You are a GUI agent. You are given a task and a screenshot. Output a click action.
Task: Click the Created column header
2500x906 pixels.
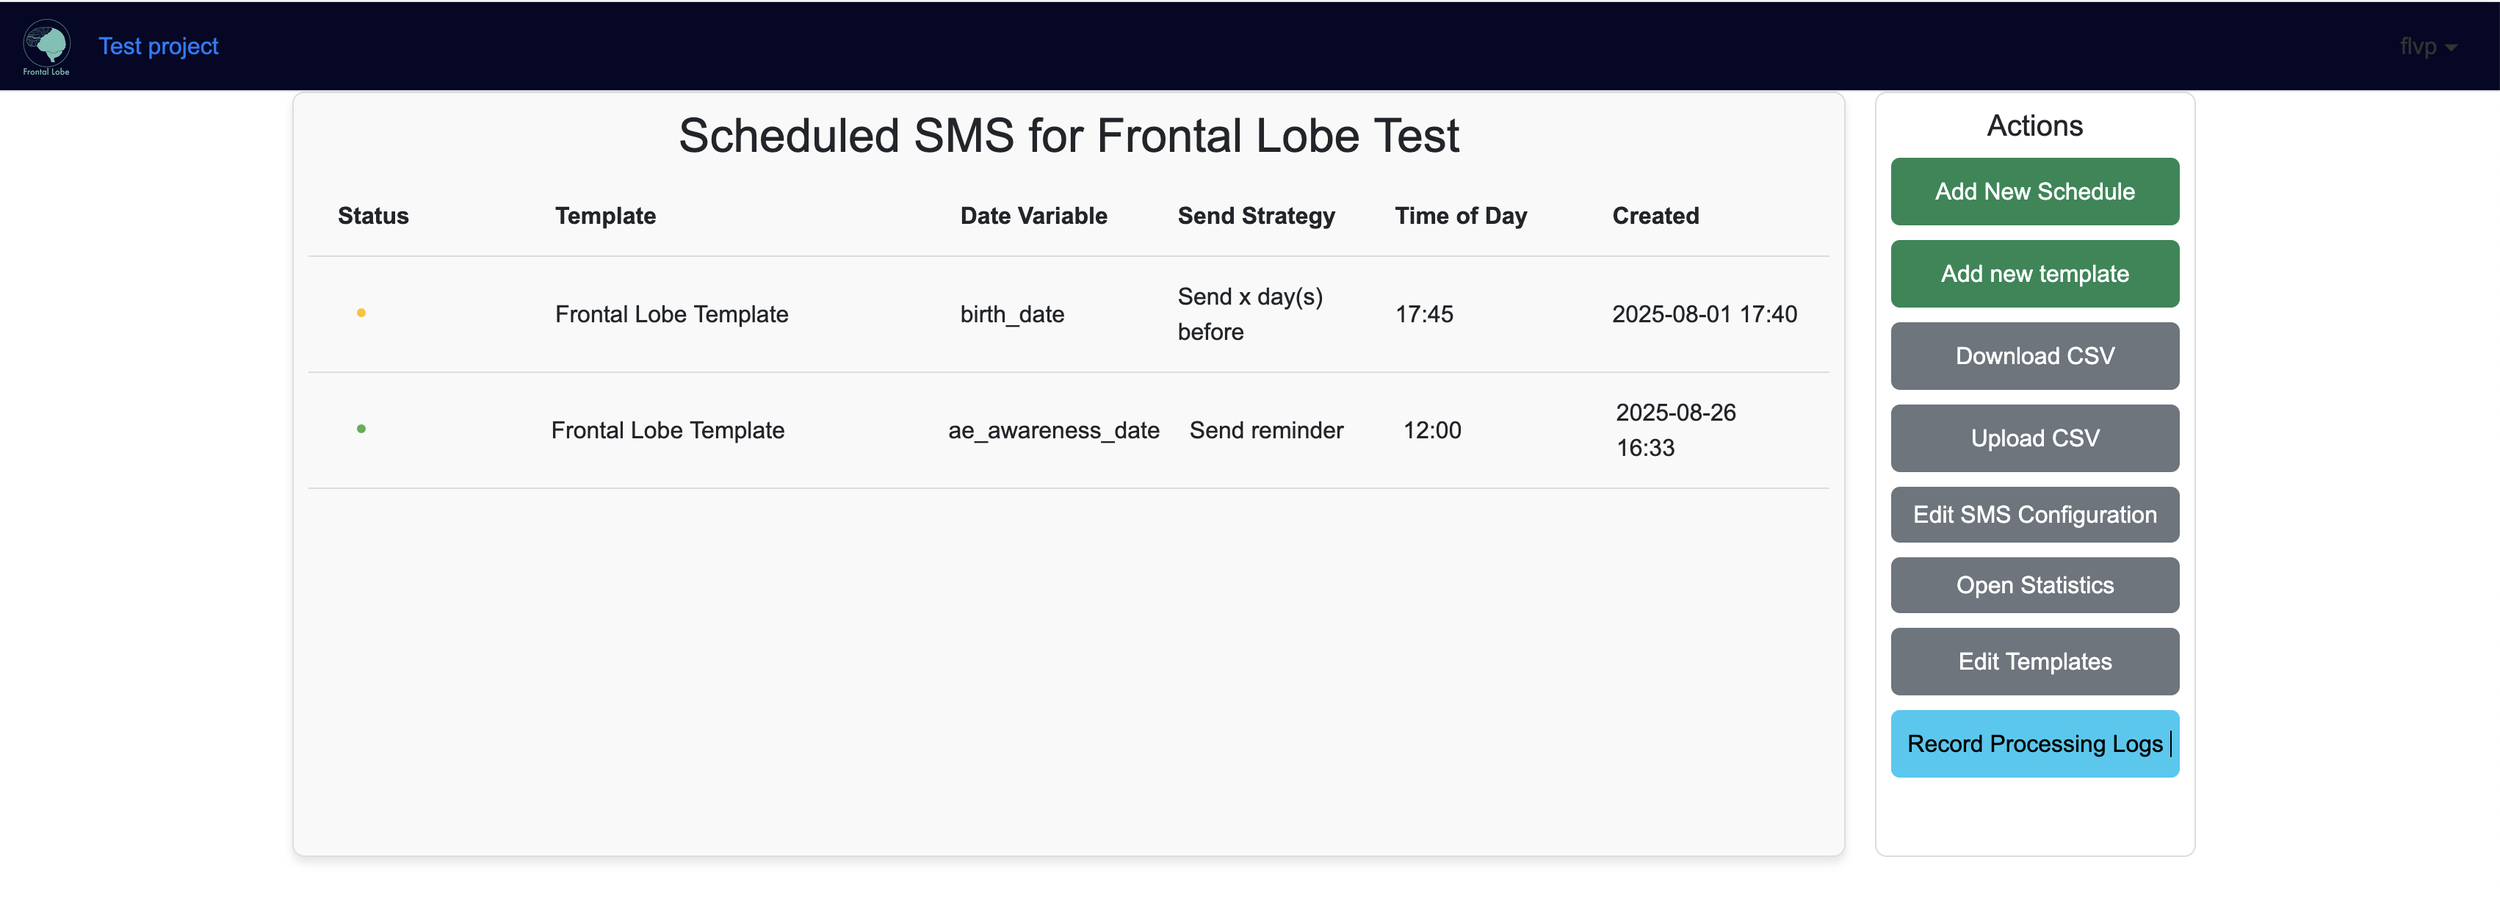point(1655,216)
